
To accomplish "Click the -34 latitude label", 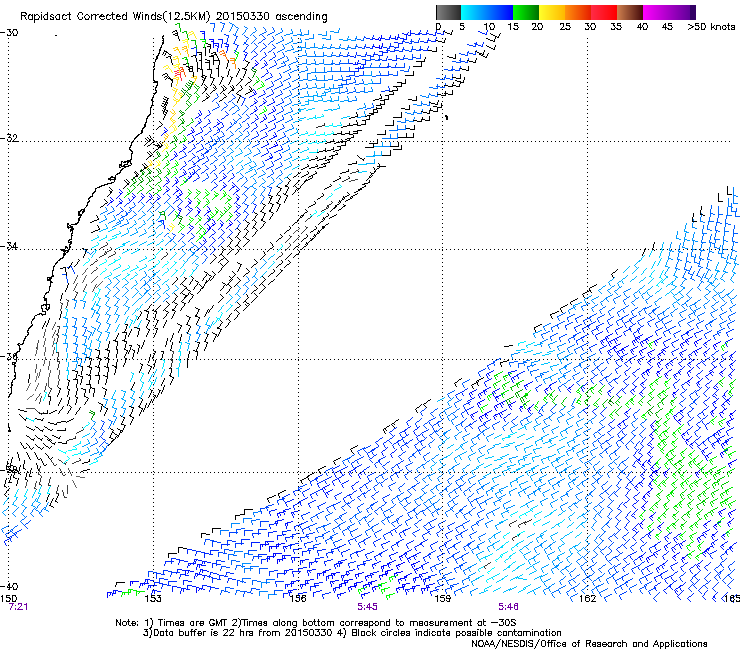I will tap(9, 246).
